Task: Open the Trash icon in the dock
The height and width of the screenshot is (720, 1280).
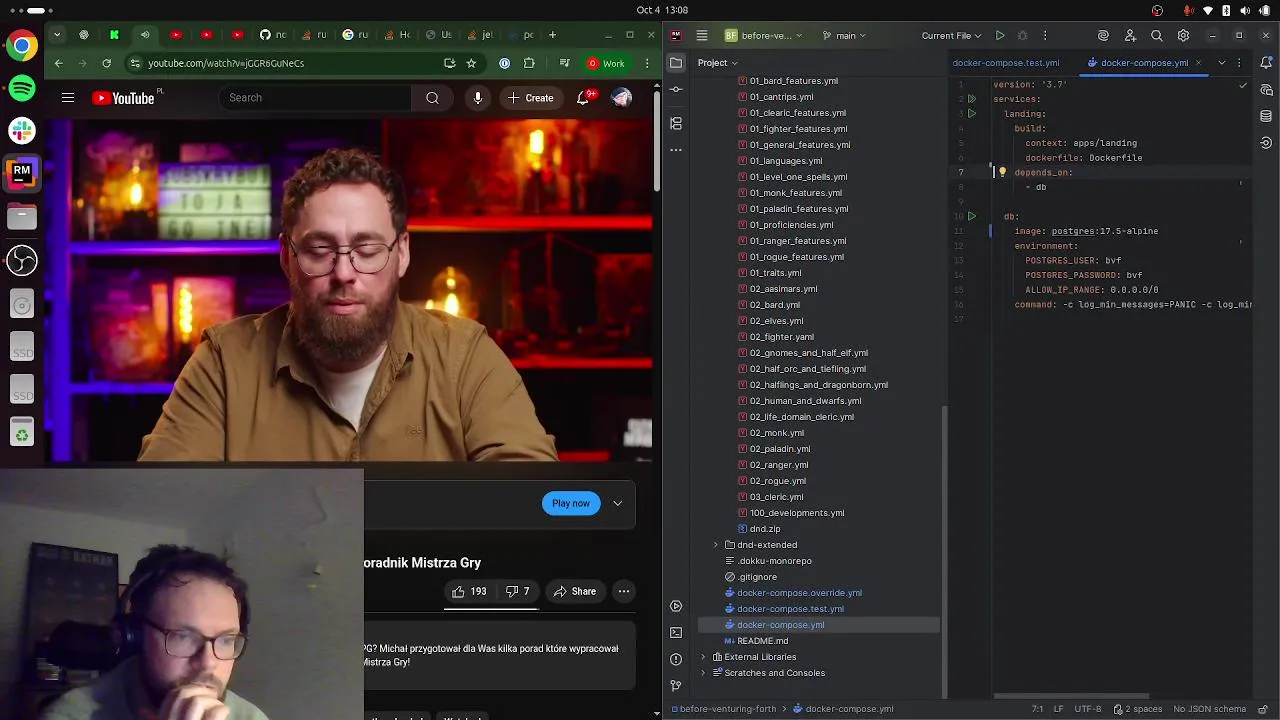Action: (x=22, y=434)
